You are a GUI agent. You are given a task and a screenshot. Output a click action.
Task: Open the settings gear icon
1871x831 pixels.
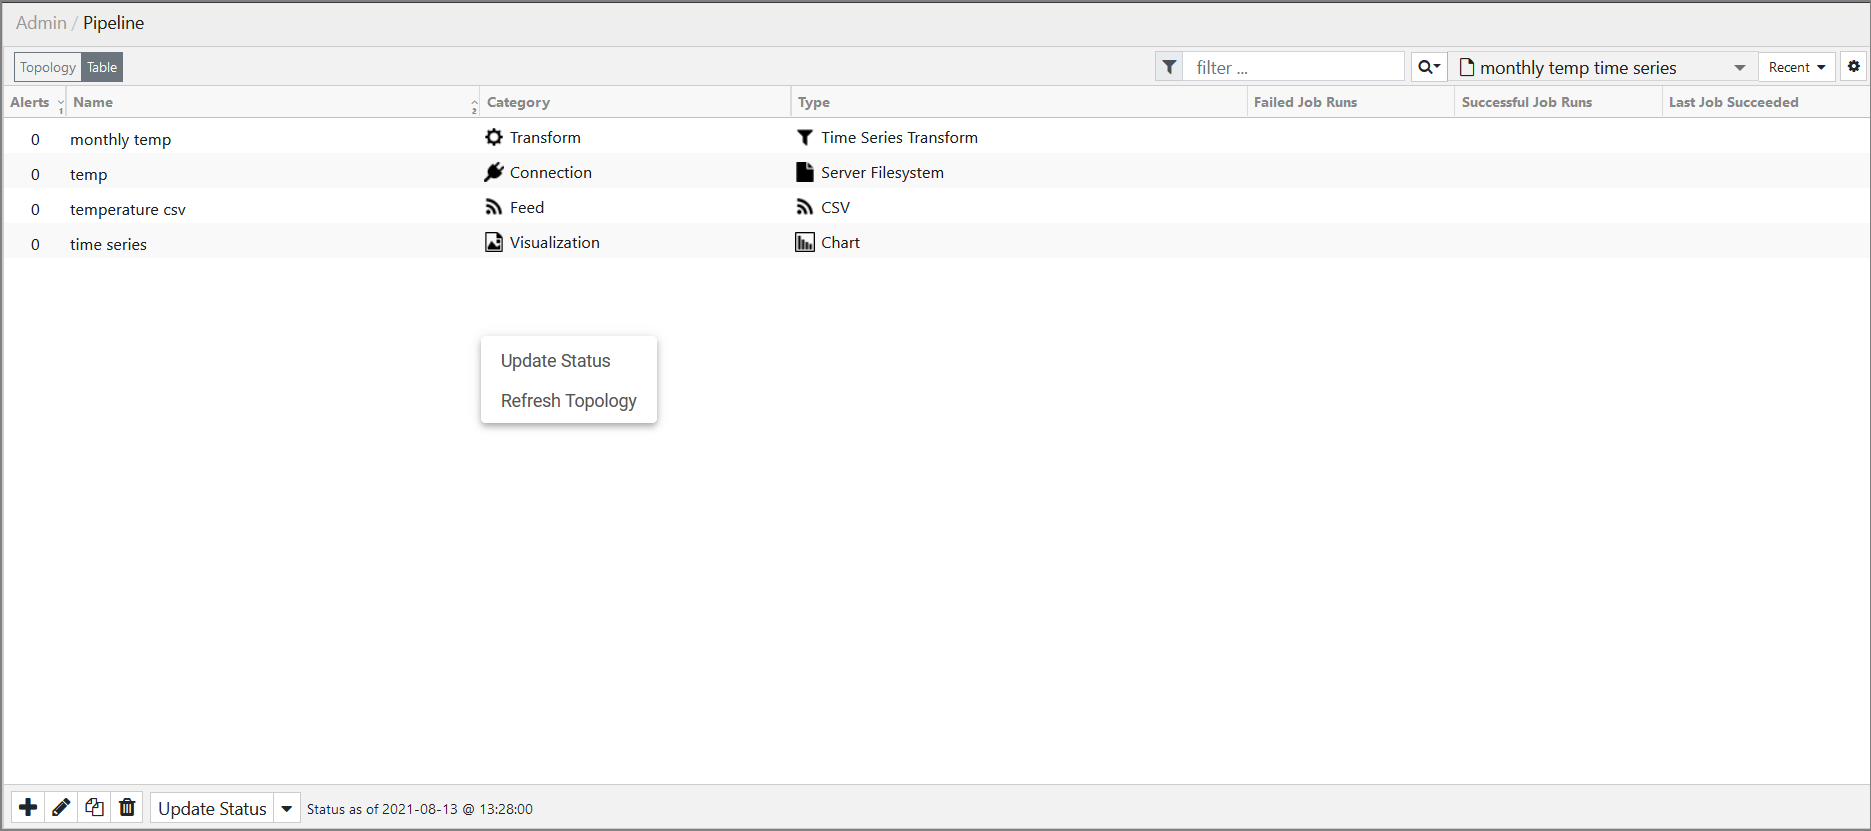coord(1854,67)
